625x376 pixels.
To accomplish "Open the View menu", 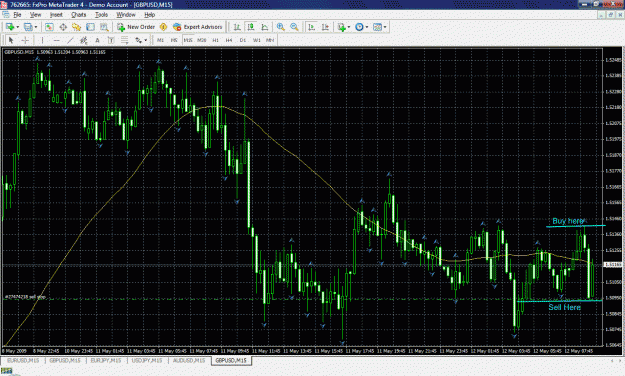I will (35, 15).
